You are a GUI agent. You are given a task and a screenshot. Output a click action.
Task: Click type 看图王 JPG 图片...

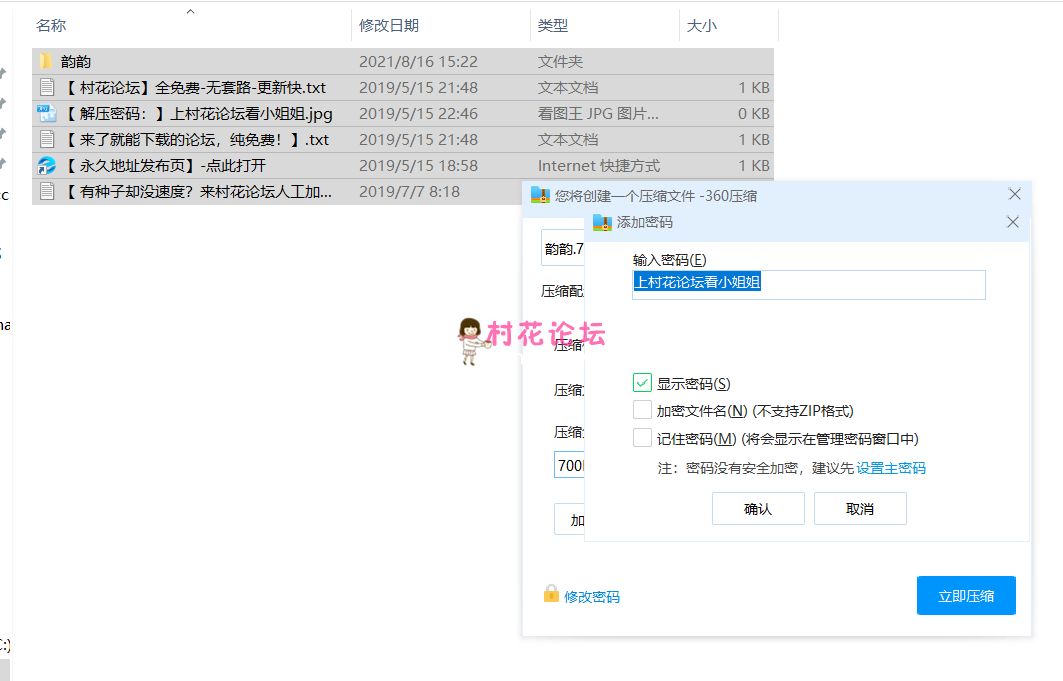click(x=598, y=114)
